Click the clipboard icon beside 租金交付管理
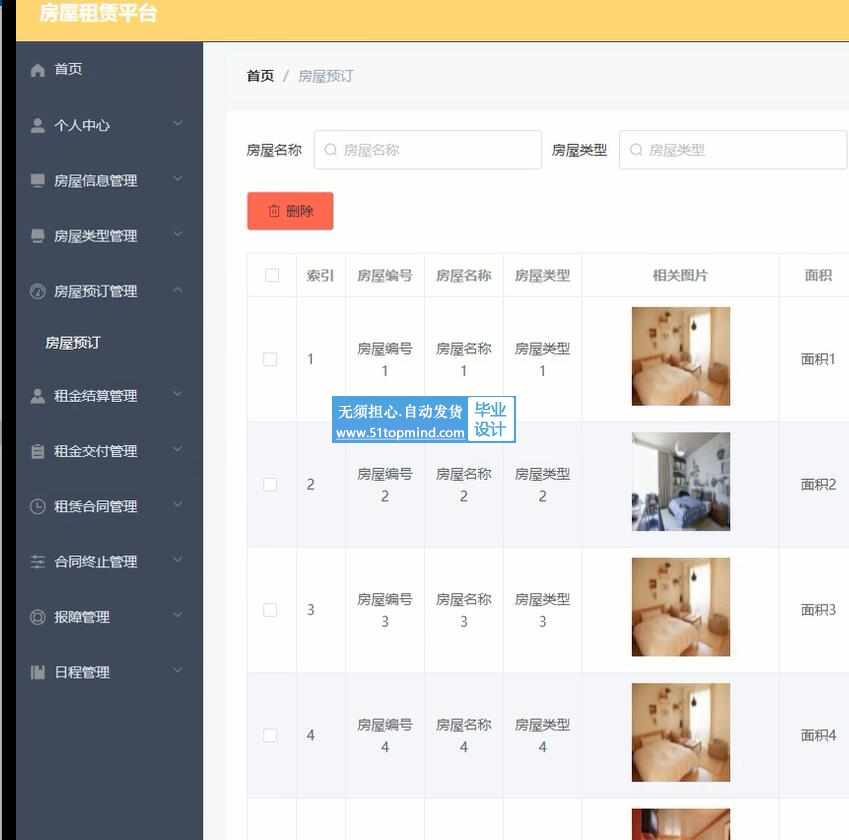849x840 pixels. click(x=37, y=451)
